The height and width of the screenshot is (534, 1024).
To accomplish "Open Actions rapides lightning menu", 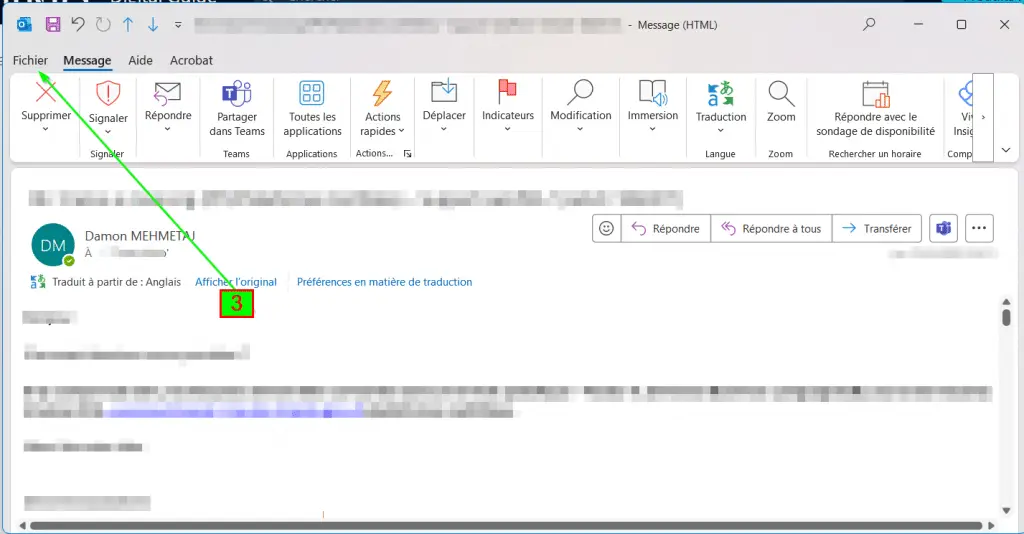I will (382, 108).
